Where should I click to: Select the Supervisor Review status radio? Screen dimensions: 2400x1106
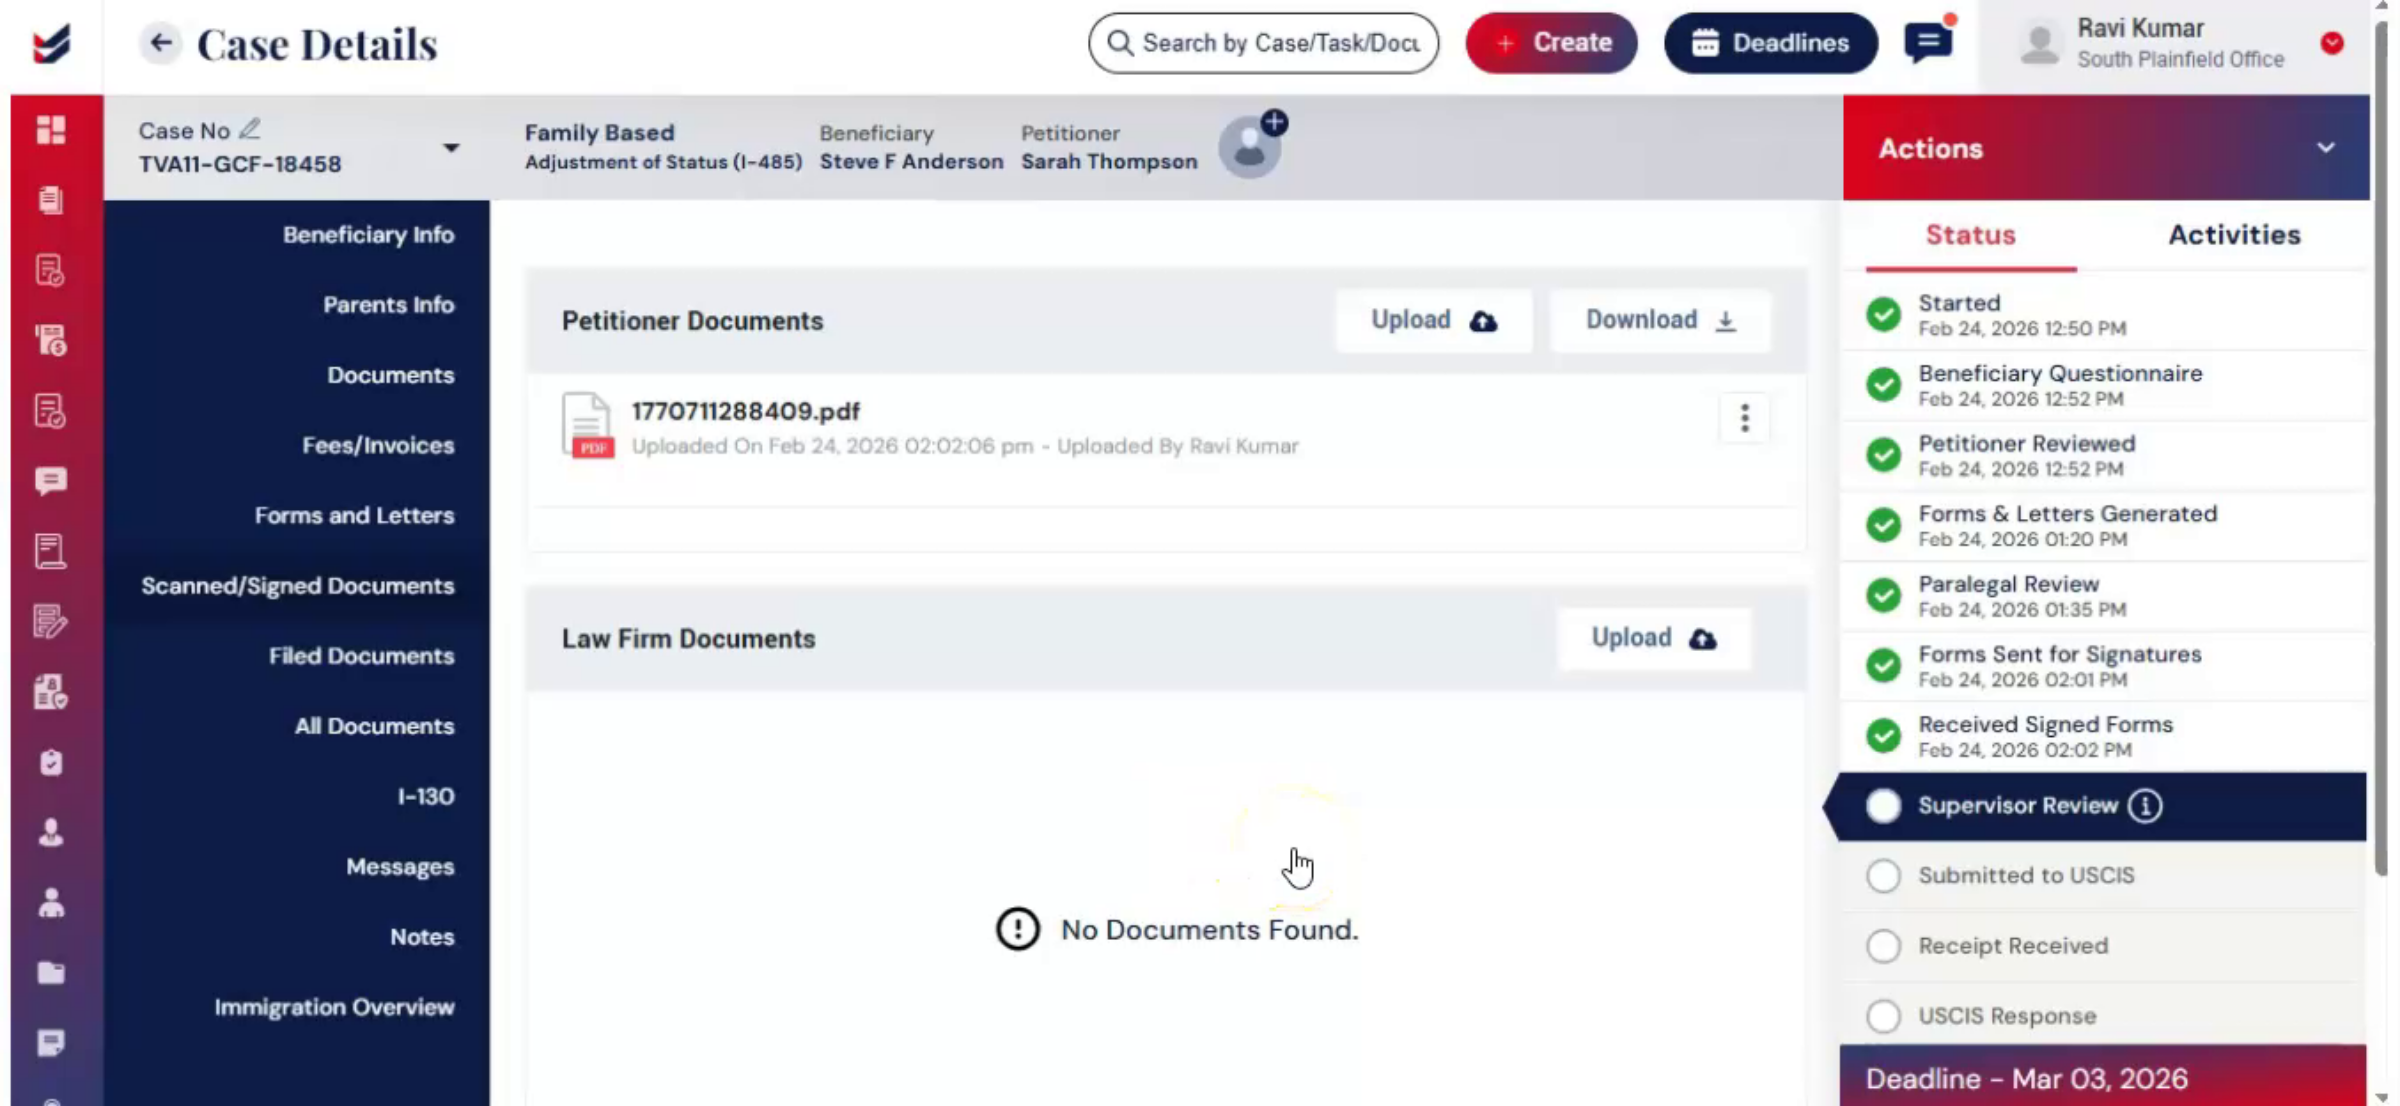click(1883, 806)
